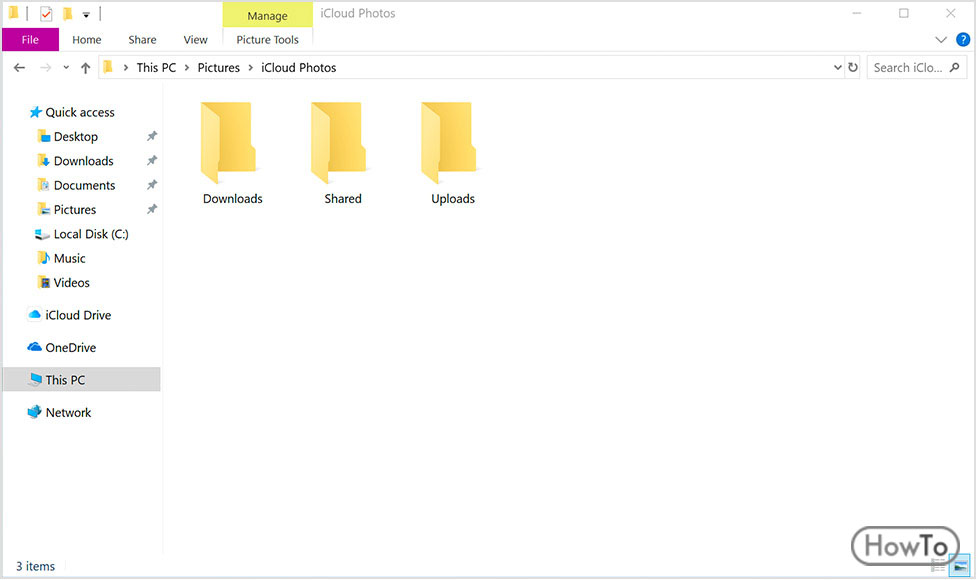Click the Forward navigation arrow
The height and width of the screenshot is (580, 976).
pyautogui.click(x=45, y=68)
